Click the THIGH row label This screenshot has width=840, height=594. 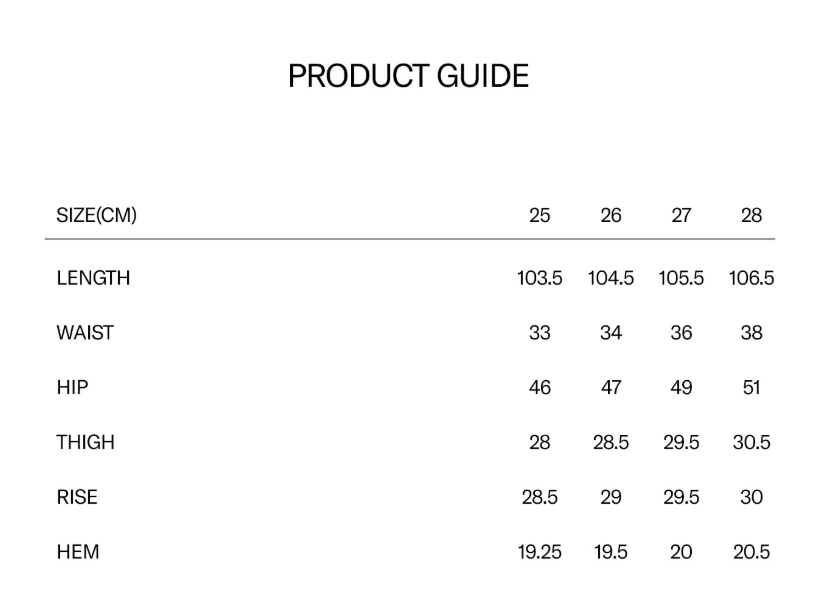click(85, 442)
